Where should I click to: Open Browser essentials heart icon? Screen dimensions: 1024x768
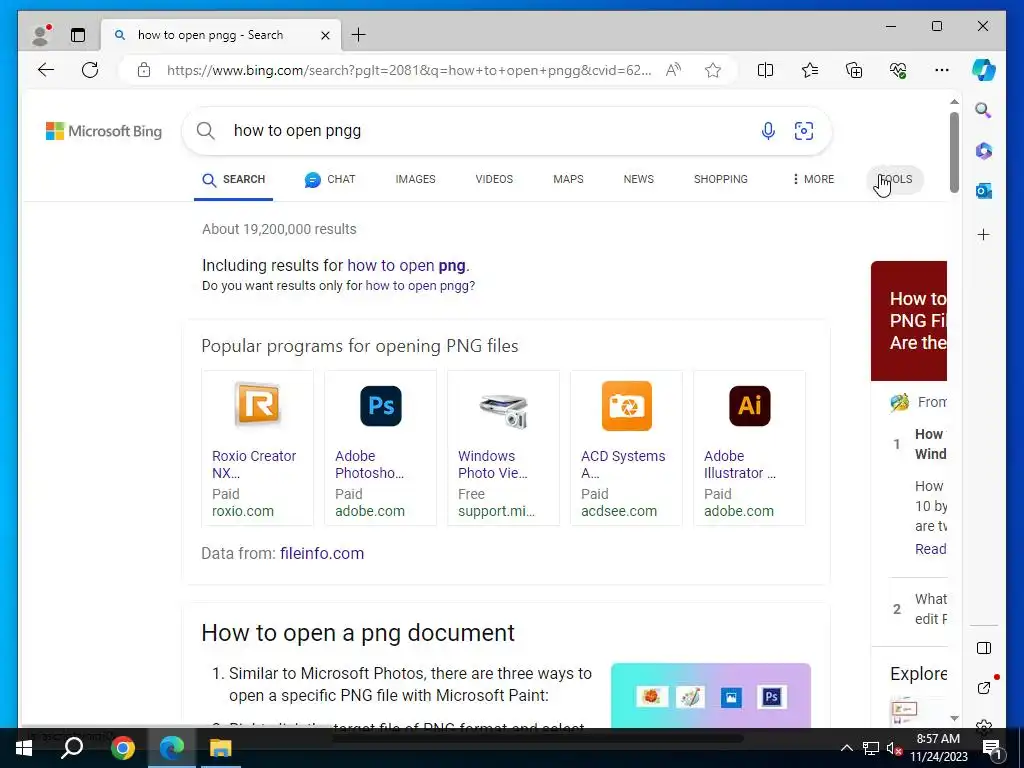[x=898, y=70]
